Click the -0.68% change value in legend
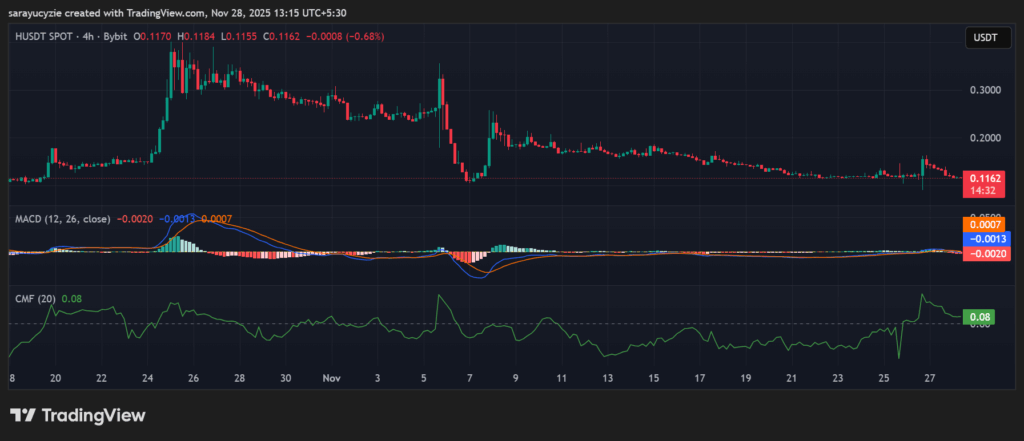 tap(364, 37)
